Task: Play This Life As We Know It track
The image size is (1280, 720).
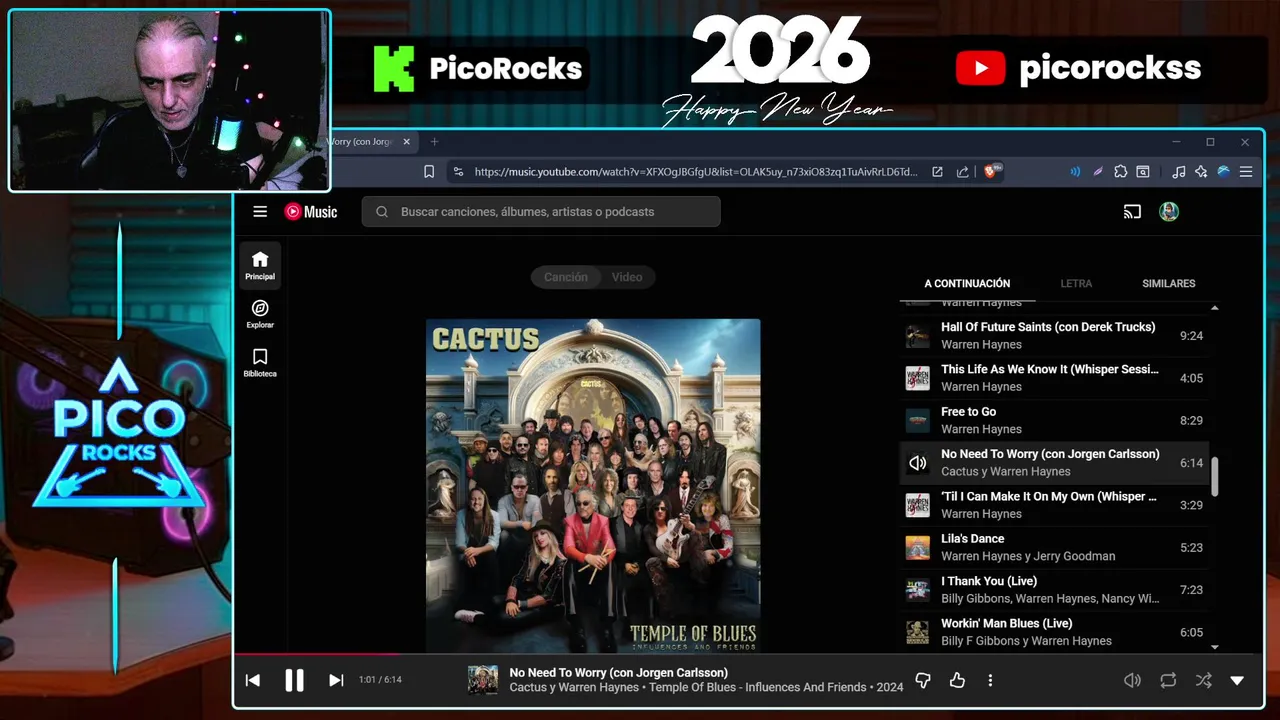Action: coord(1054,378)
